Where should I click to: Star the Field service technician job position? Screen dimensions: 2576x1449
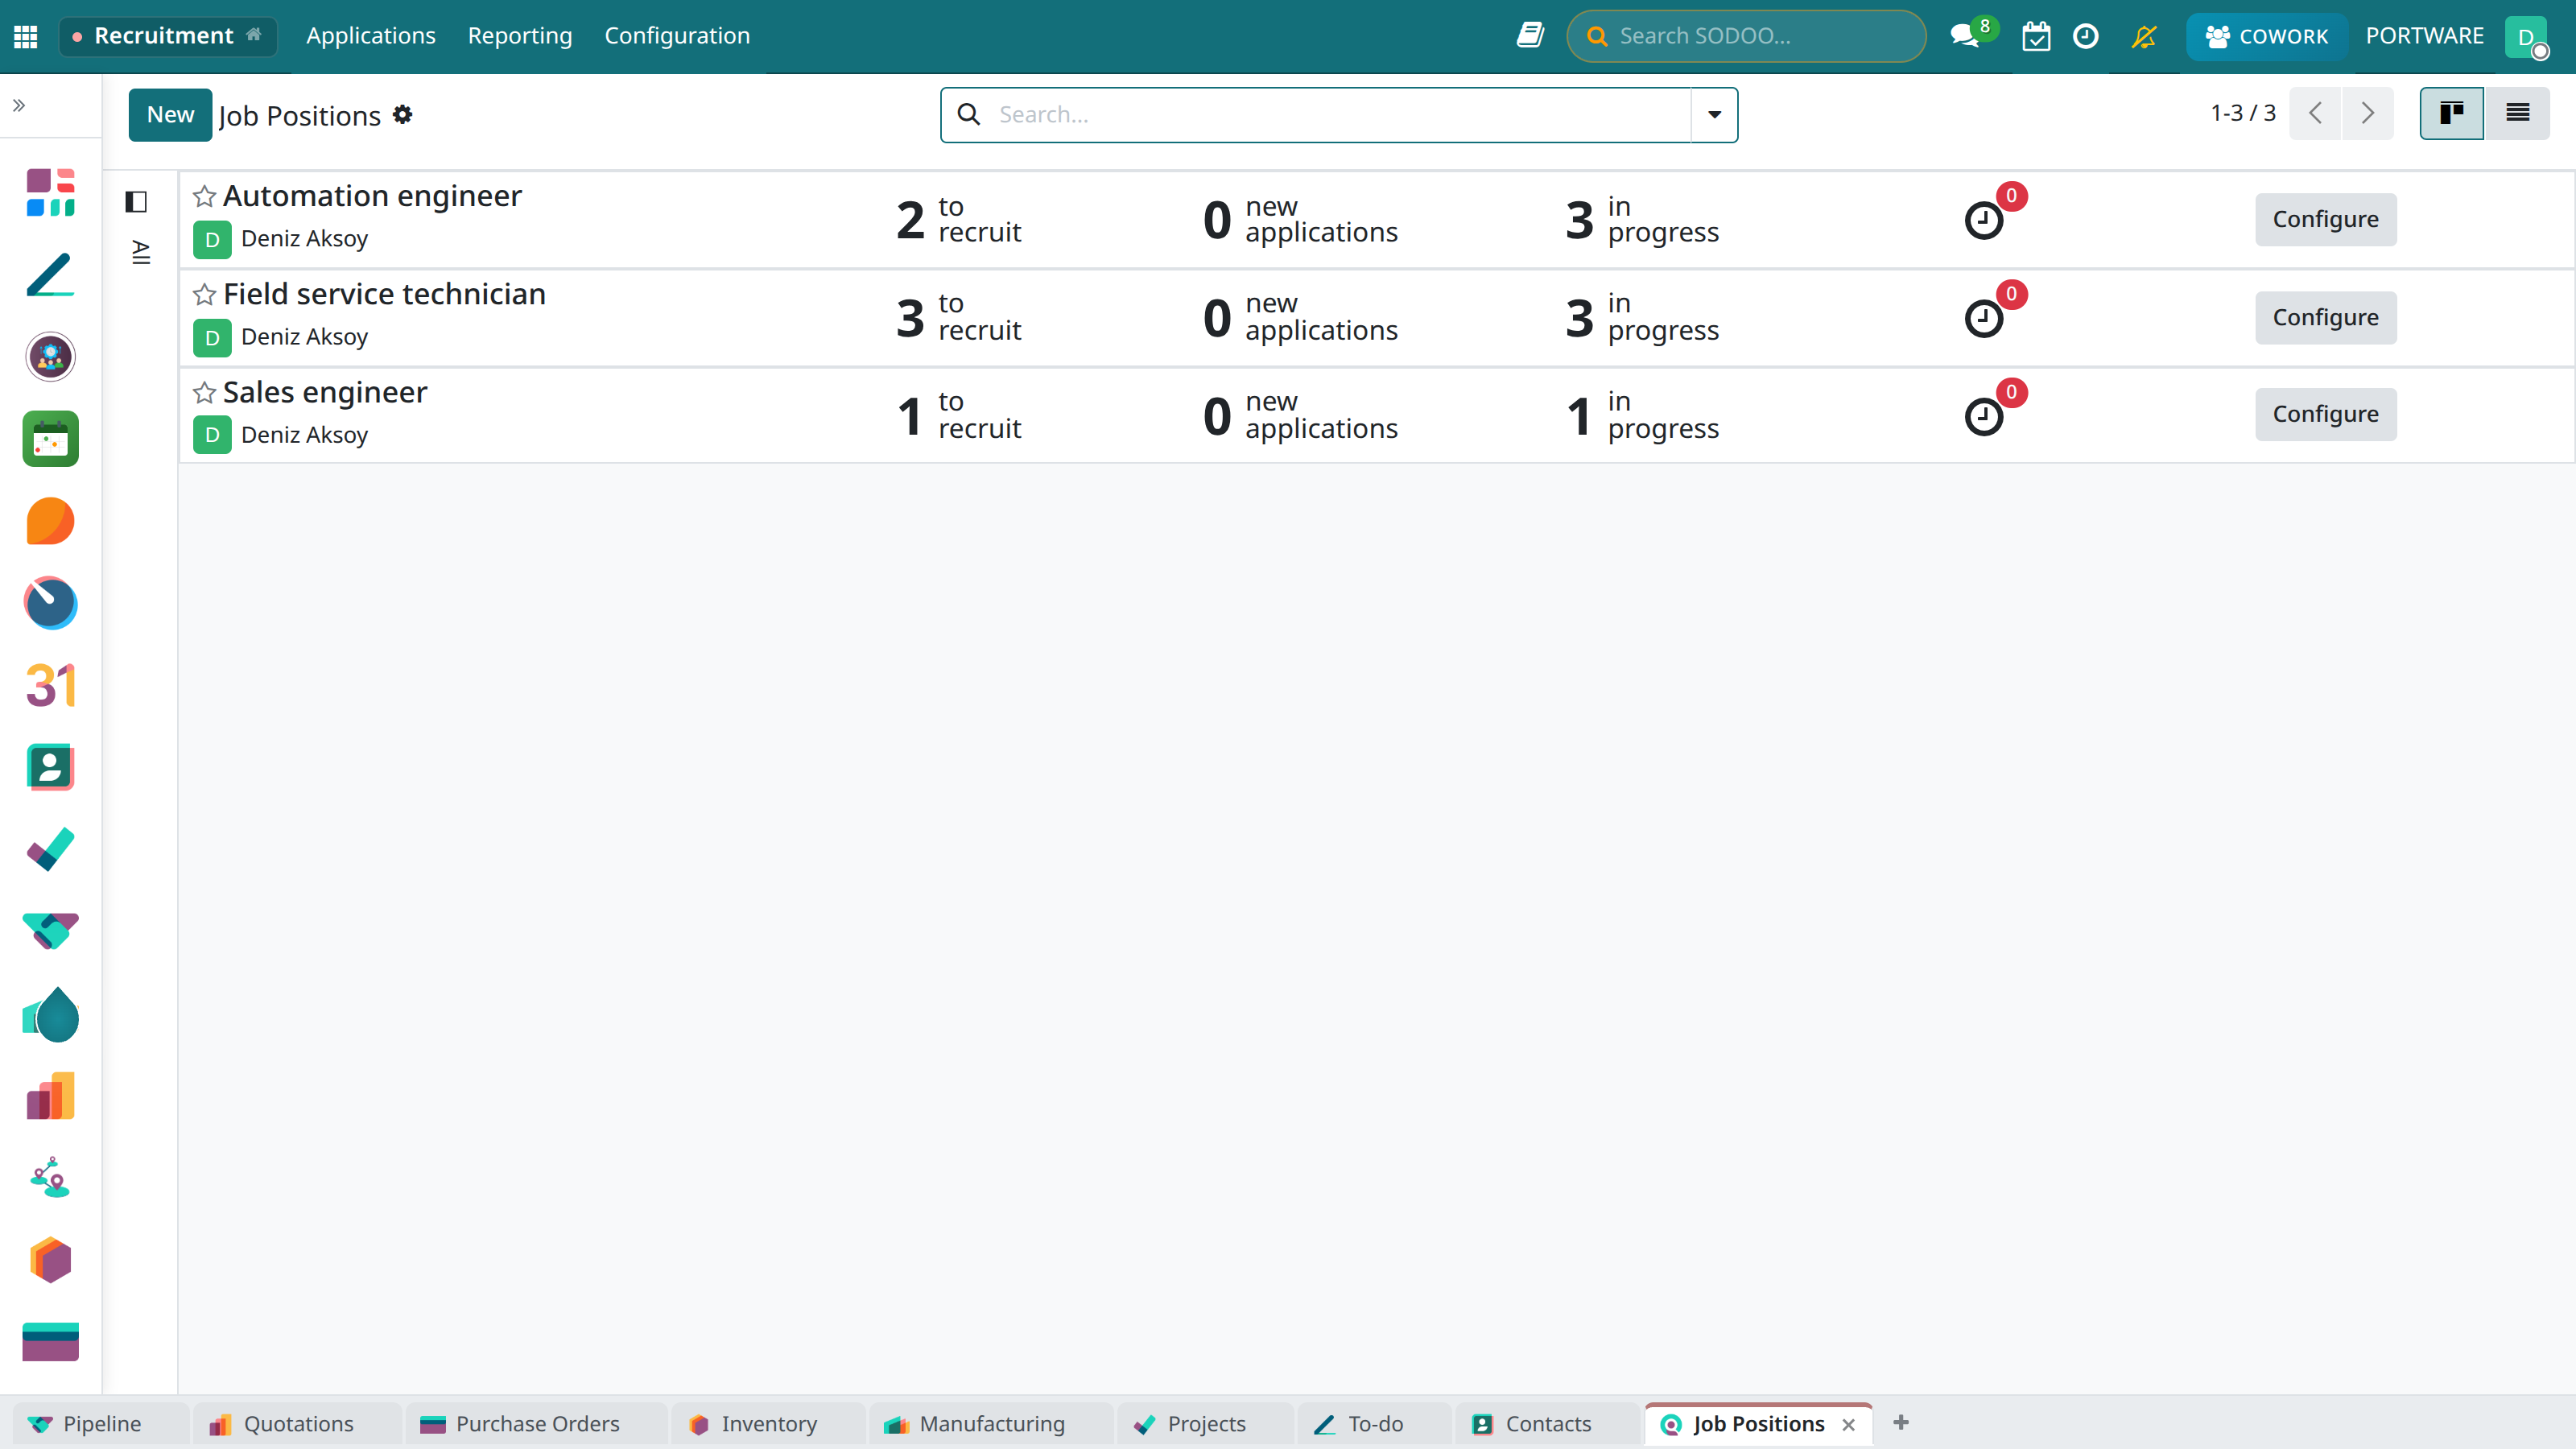click(204, 294)
